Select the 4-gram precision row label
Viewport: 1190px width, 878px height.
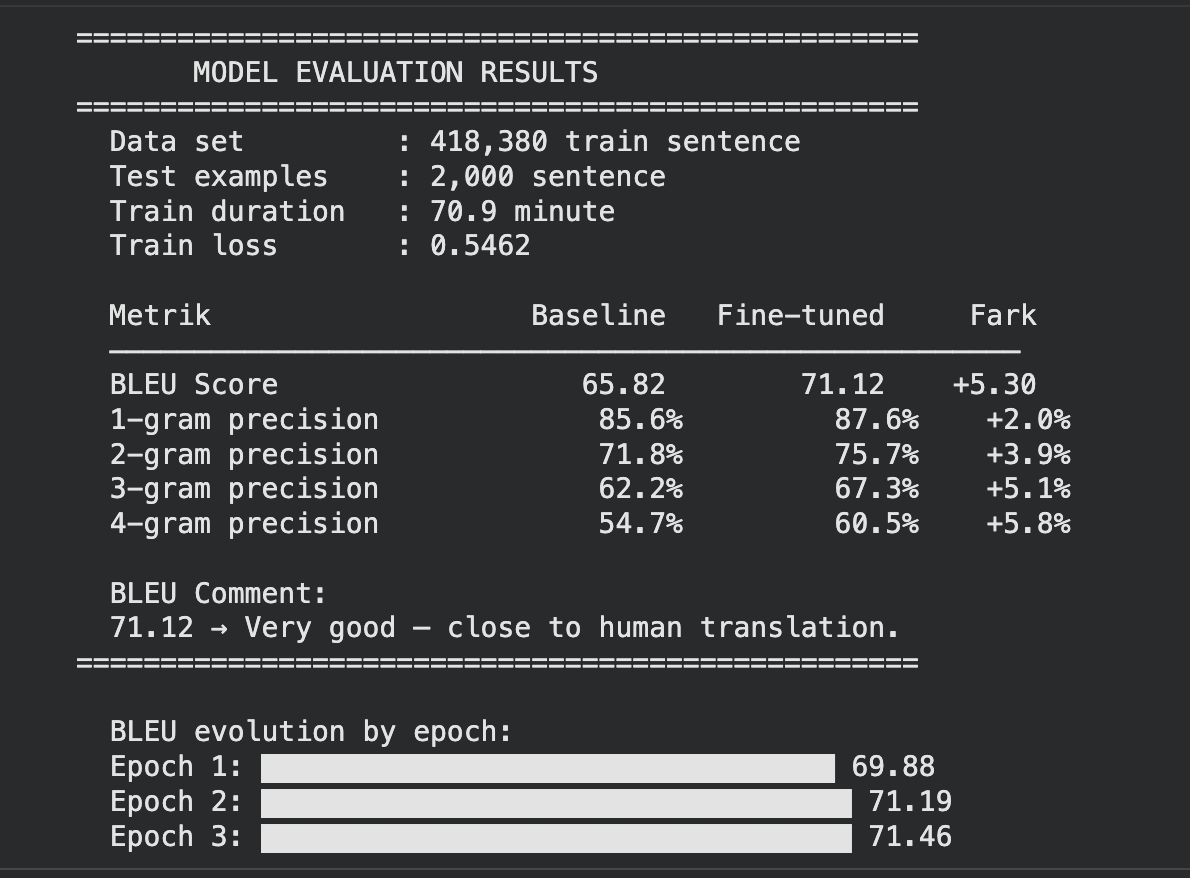pos(244,524)
